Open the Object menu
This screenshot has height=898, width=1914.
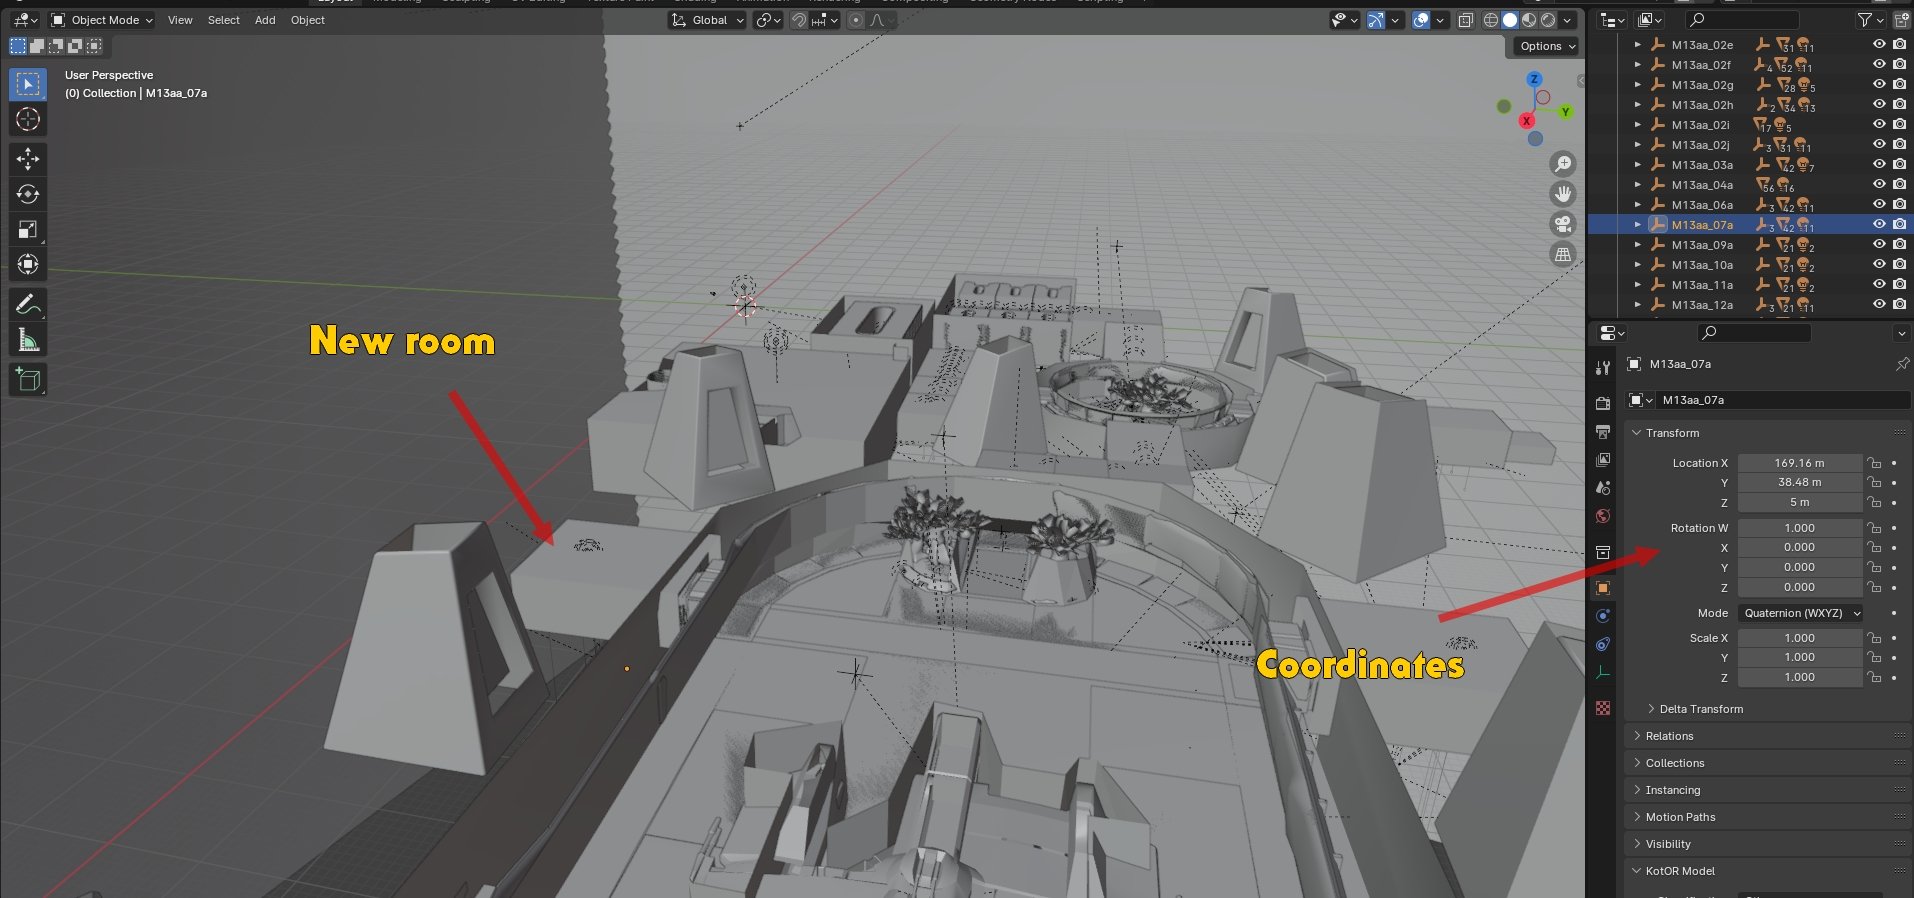pyautogui.click(x=308, y=20)
